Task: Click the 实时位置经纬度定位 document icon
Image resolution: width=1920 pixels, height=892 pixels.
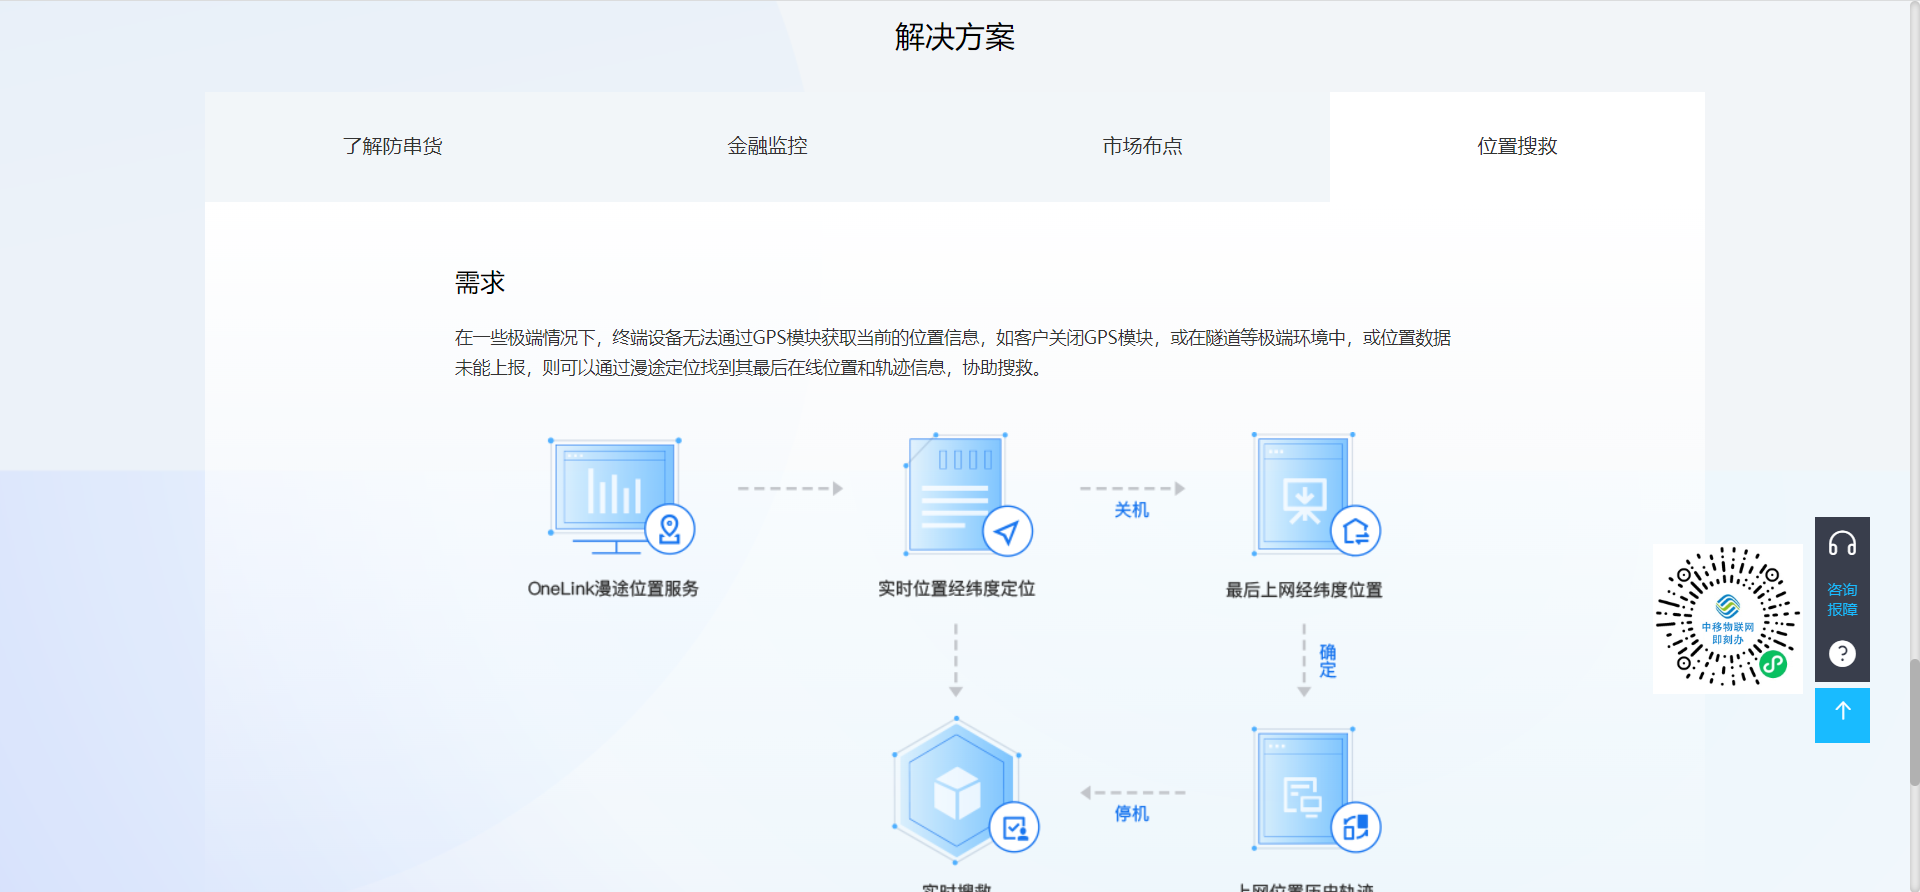Action: click(x=967, y=494)
